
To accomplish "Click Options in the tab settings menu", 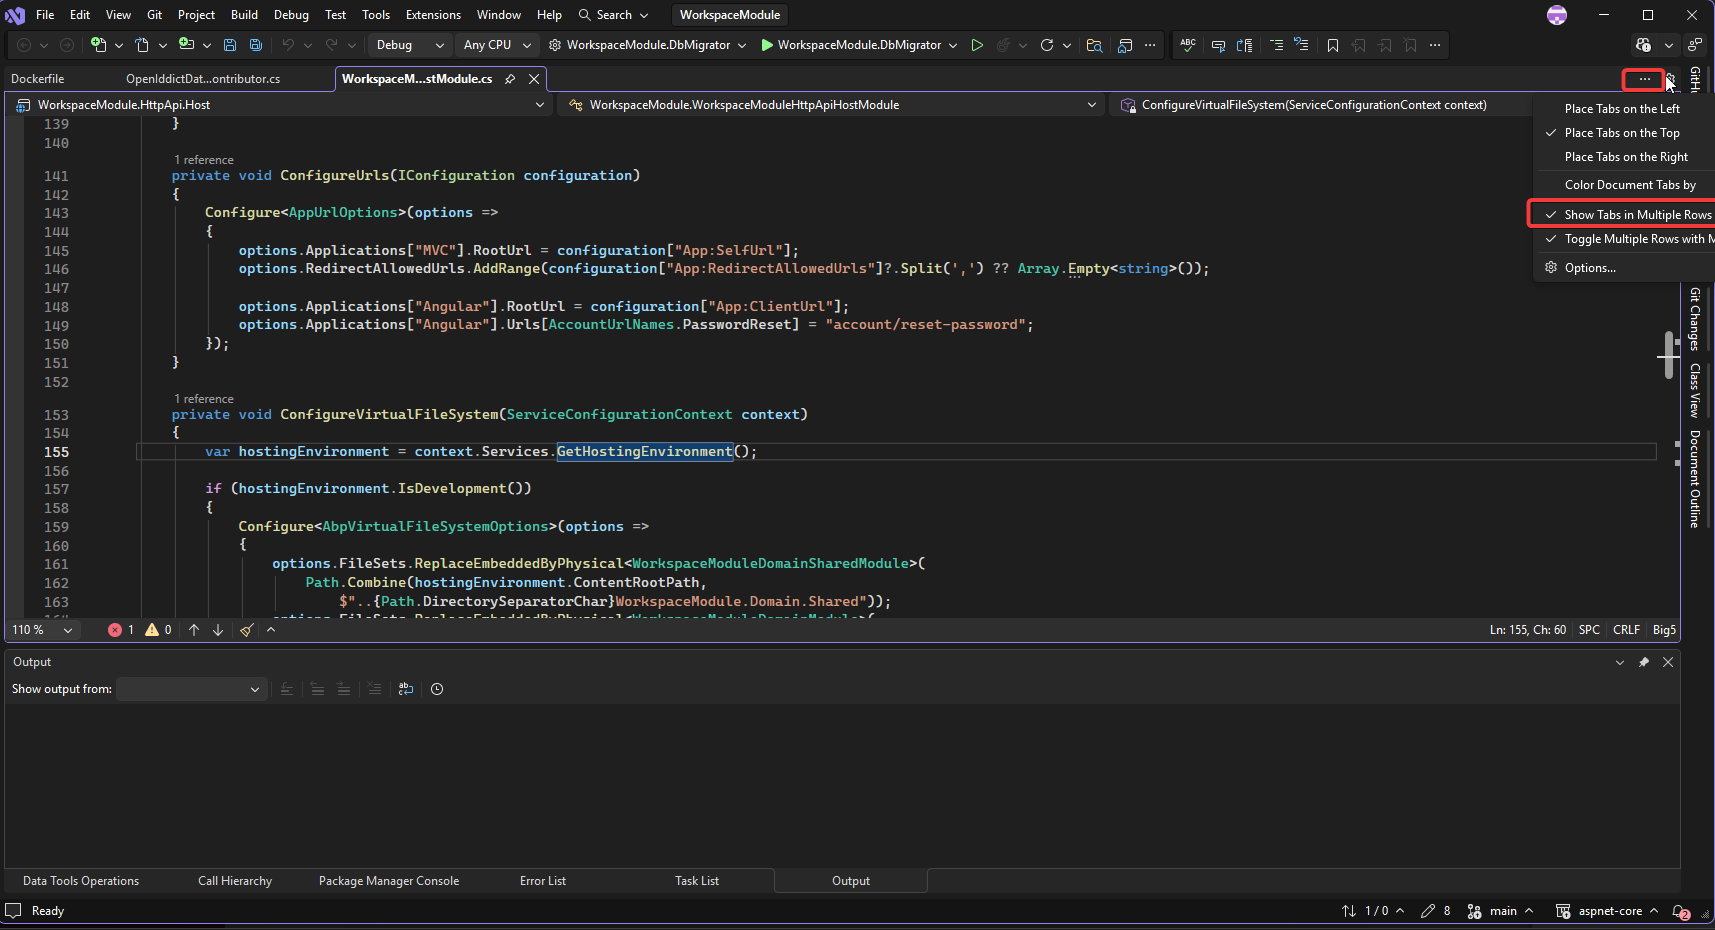I will [x=1589, y=268].
